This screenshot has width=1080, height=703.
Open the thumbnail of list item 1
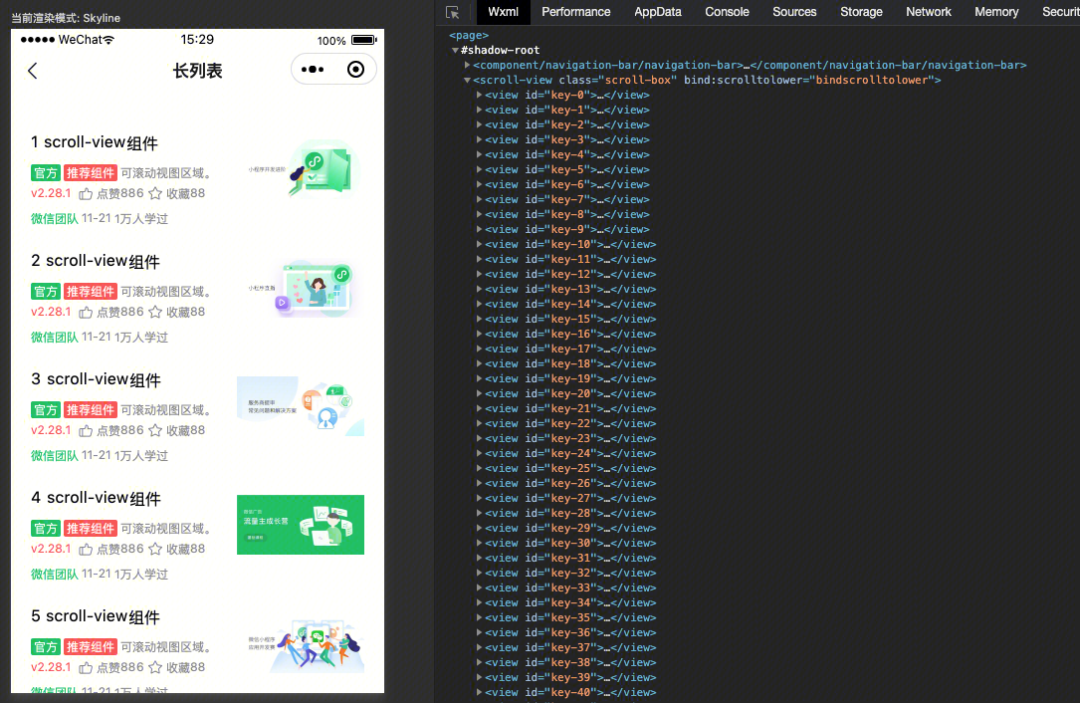pyautogui.click(x=300, y=169)
